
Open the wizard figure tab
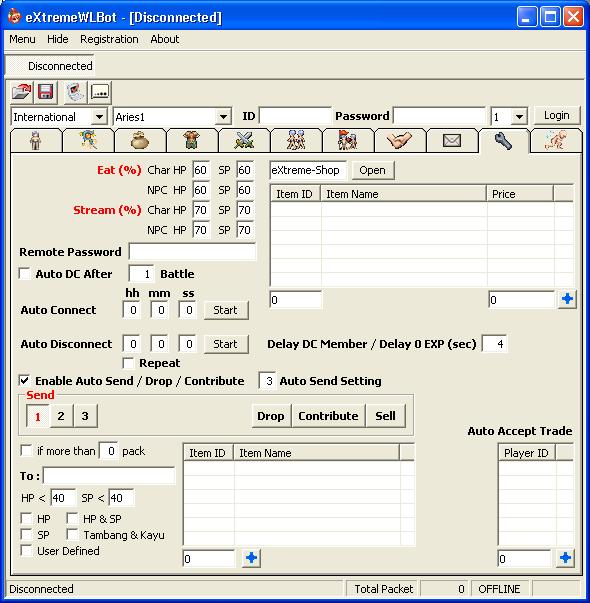(88, 141)
